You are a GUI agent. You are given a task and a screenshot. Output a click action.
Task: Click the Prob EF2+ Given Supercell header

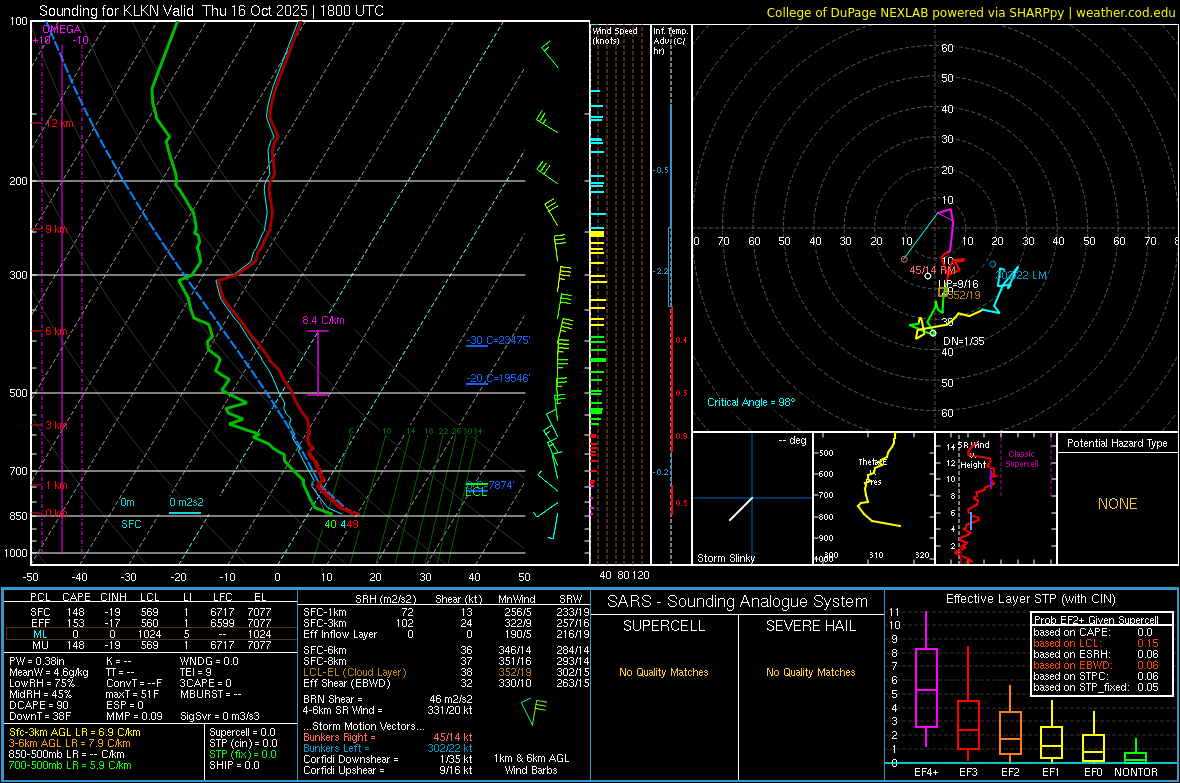pyautogui.click(x=1096, y=620)
